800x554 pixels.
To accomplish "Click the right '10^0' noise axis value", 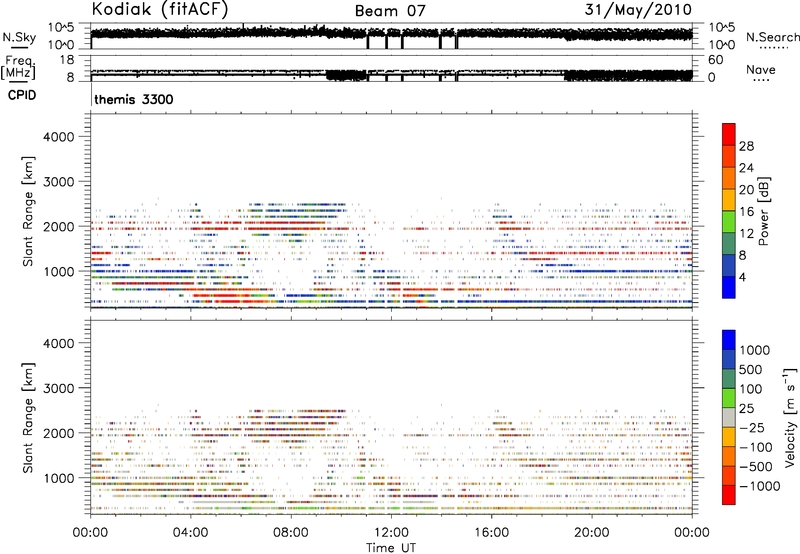I will (722, 45).
